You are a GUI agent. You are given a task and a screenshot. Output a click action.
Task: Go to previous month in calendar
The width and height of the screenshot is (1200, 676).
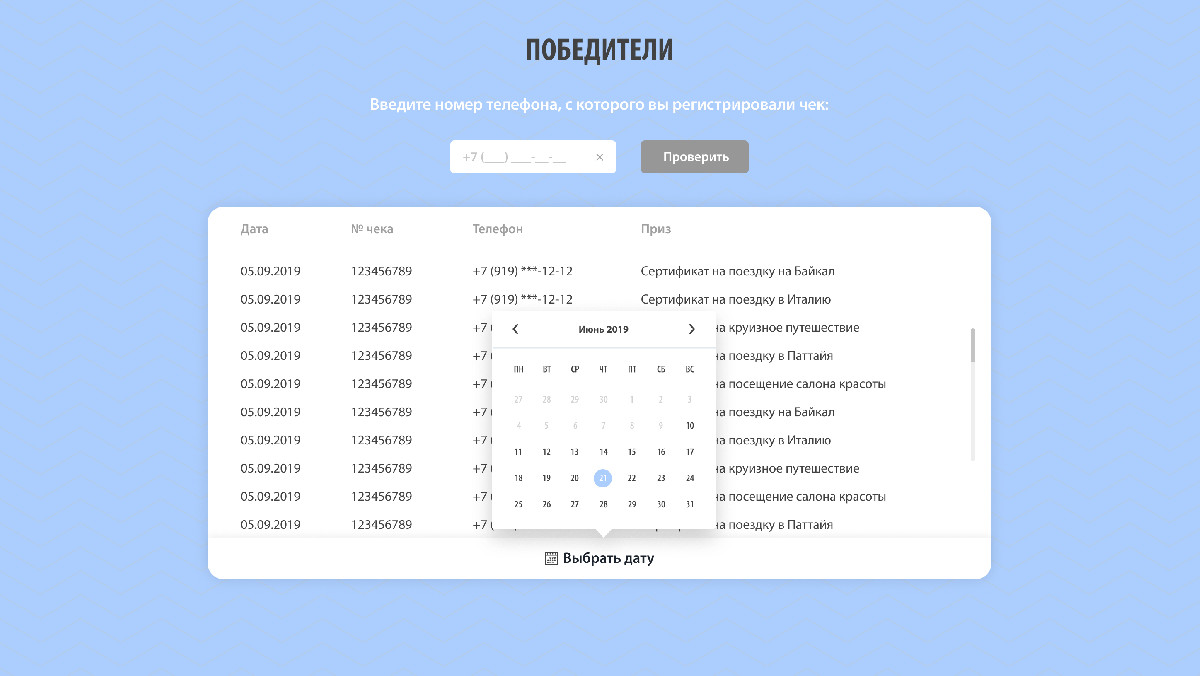point(515,329)
